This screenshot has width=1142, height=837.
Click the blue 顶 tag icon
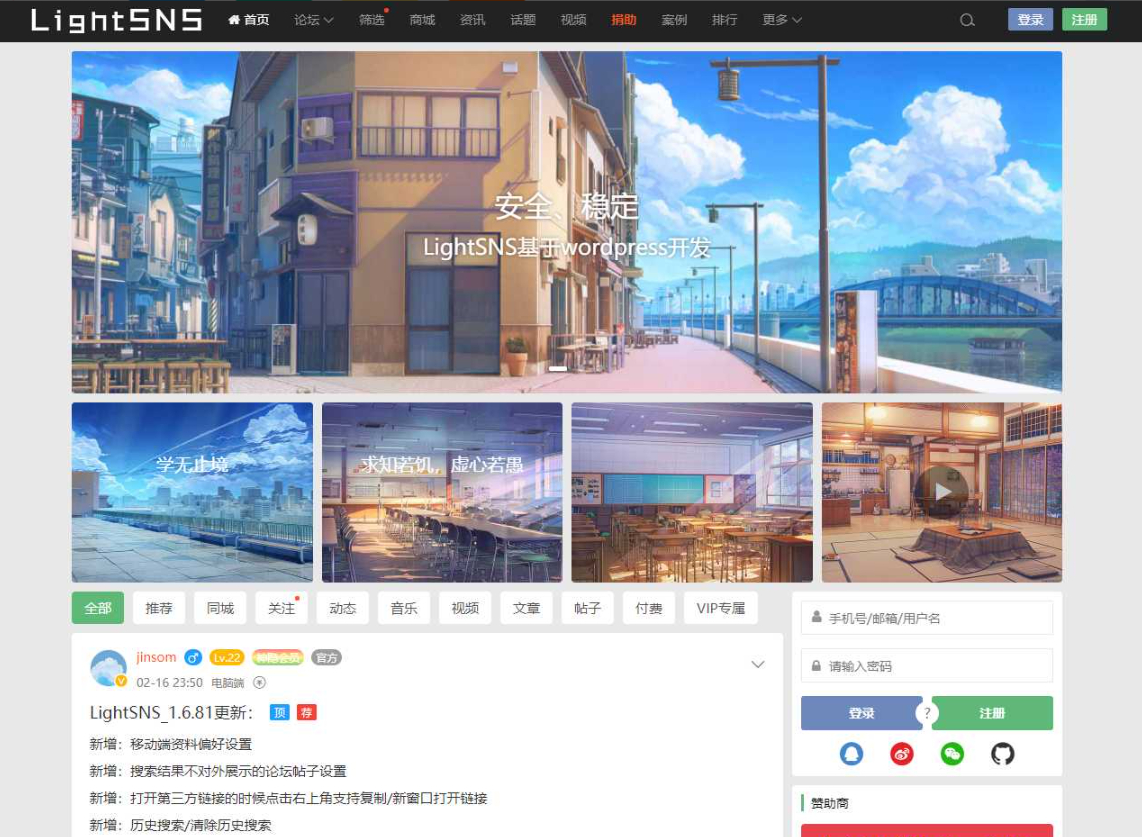point(280,712)
